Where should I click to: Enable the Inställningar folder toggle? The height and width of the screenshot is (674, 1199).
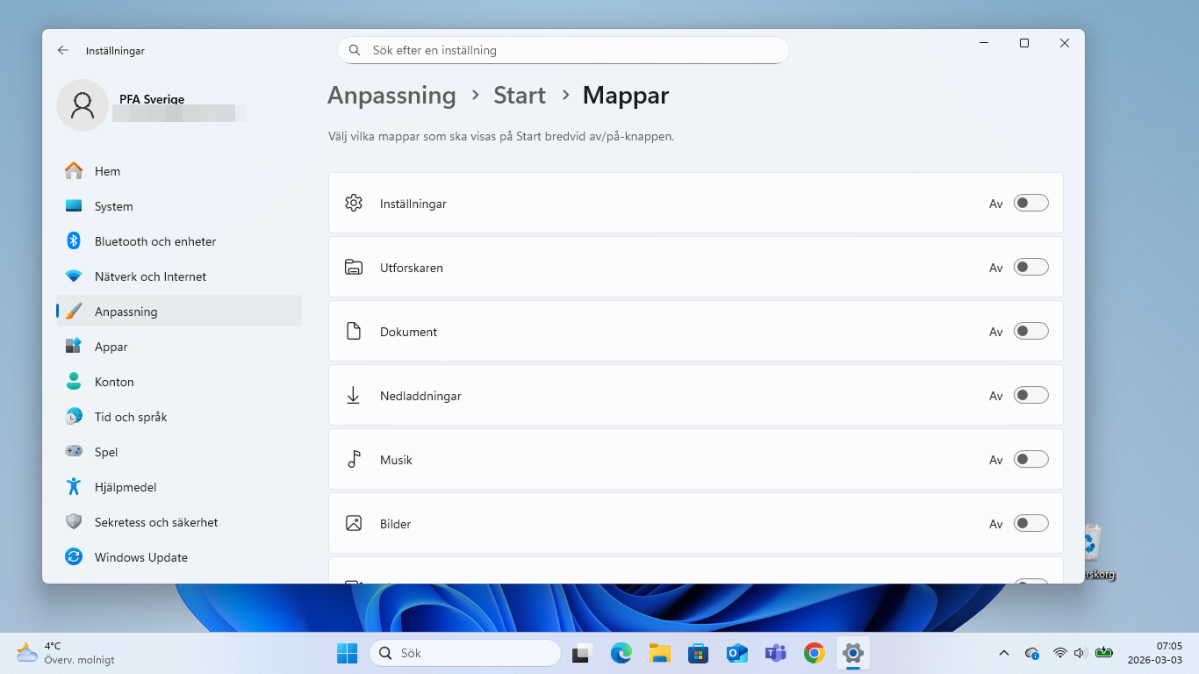(1031, 202)
